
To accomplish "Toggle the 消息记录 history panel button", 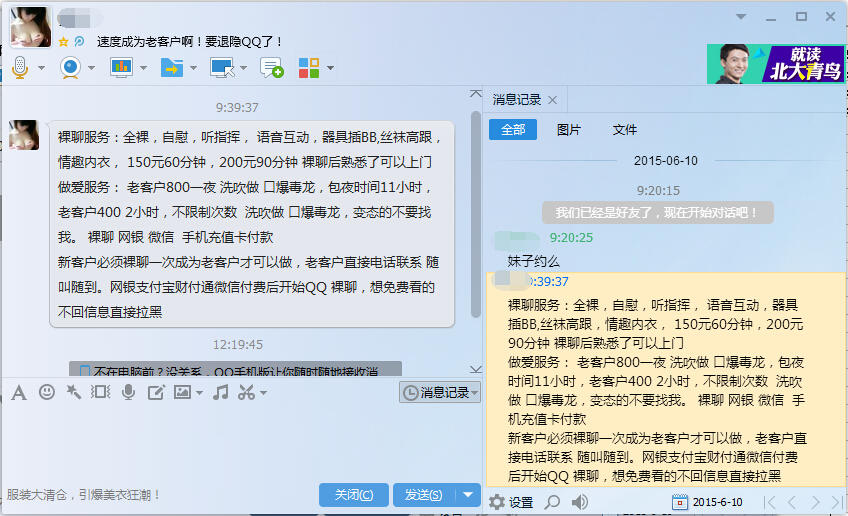I will point(440,393).
